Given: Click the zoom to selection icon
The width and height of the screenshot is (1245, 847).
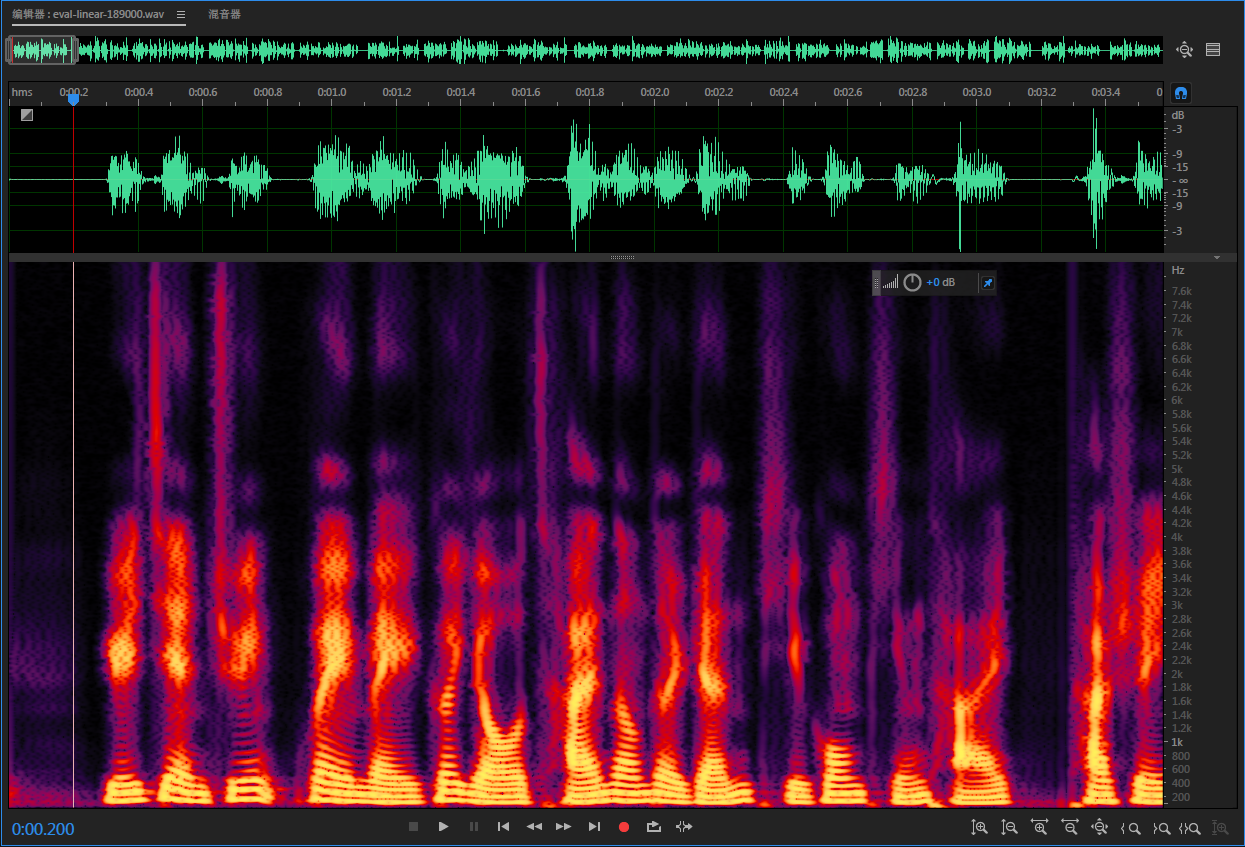Looking at the screenshot, I should coord(1192,828).
